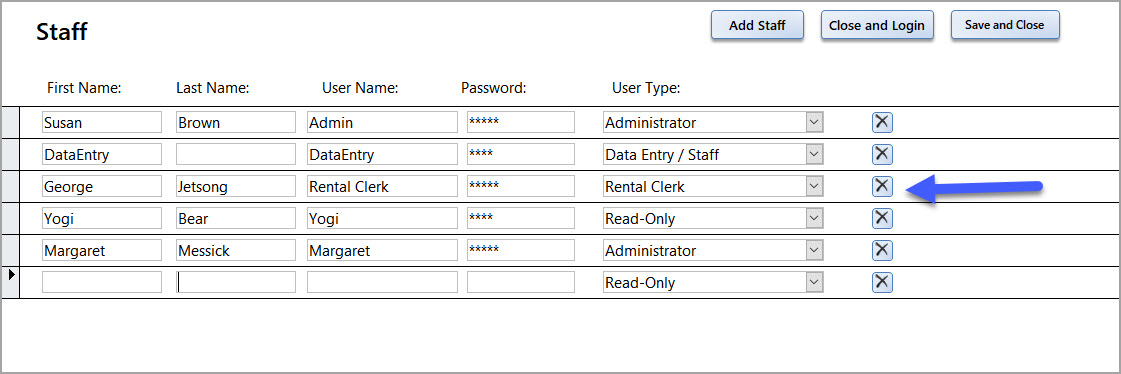The height and width of the screenshot is (374, 1121).
Task: Open Susan's Administrator user type dropdown
Action: pos(814,122)
